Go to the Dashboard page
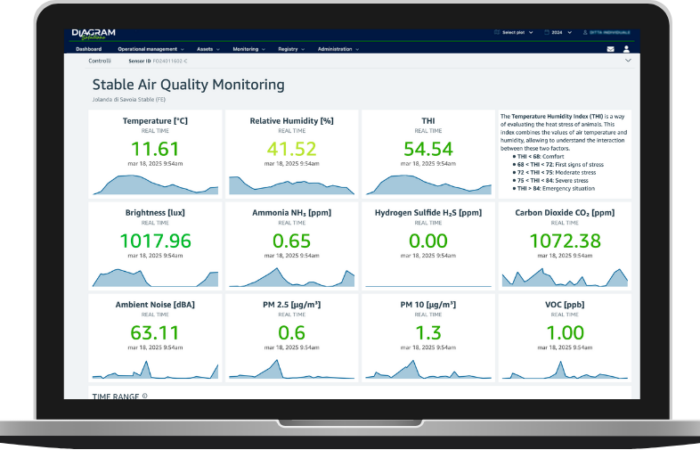The image size is (700, 450). coord(89,49)
